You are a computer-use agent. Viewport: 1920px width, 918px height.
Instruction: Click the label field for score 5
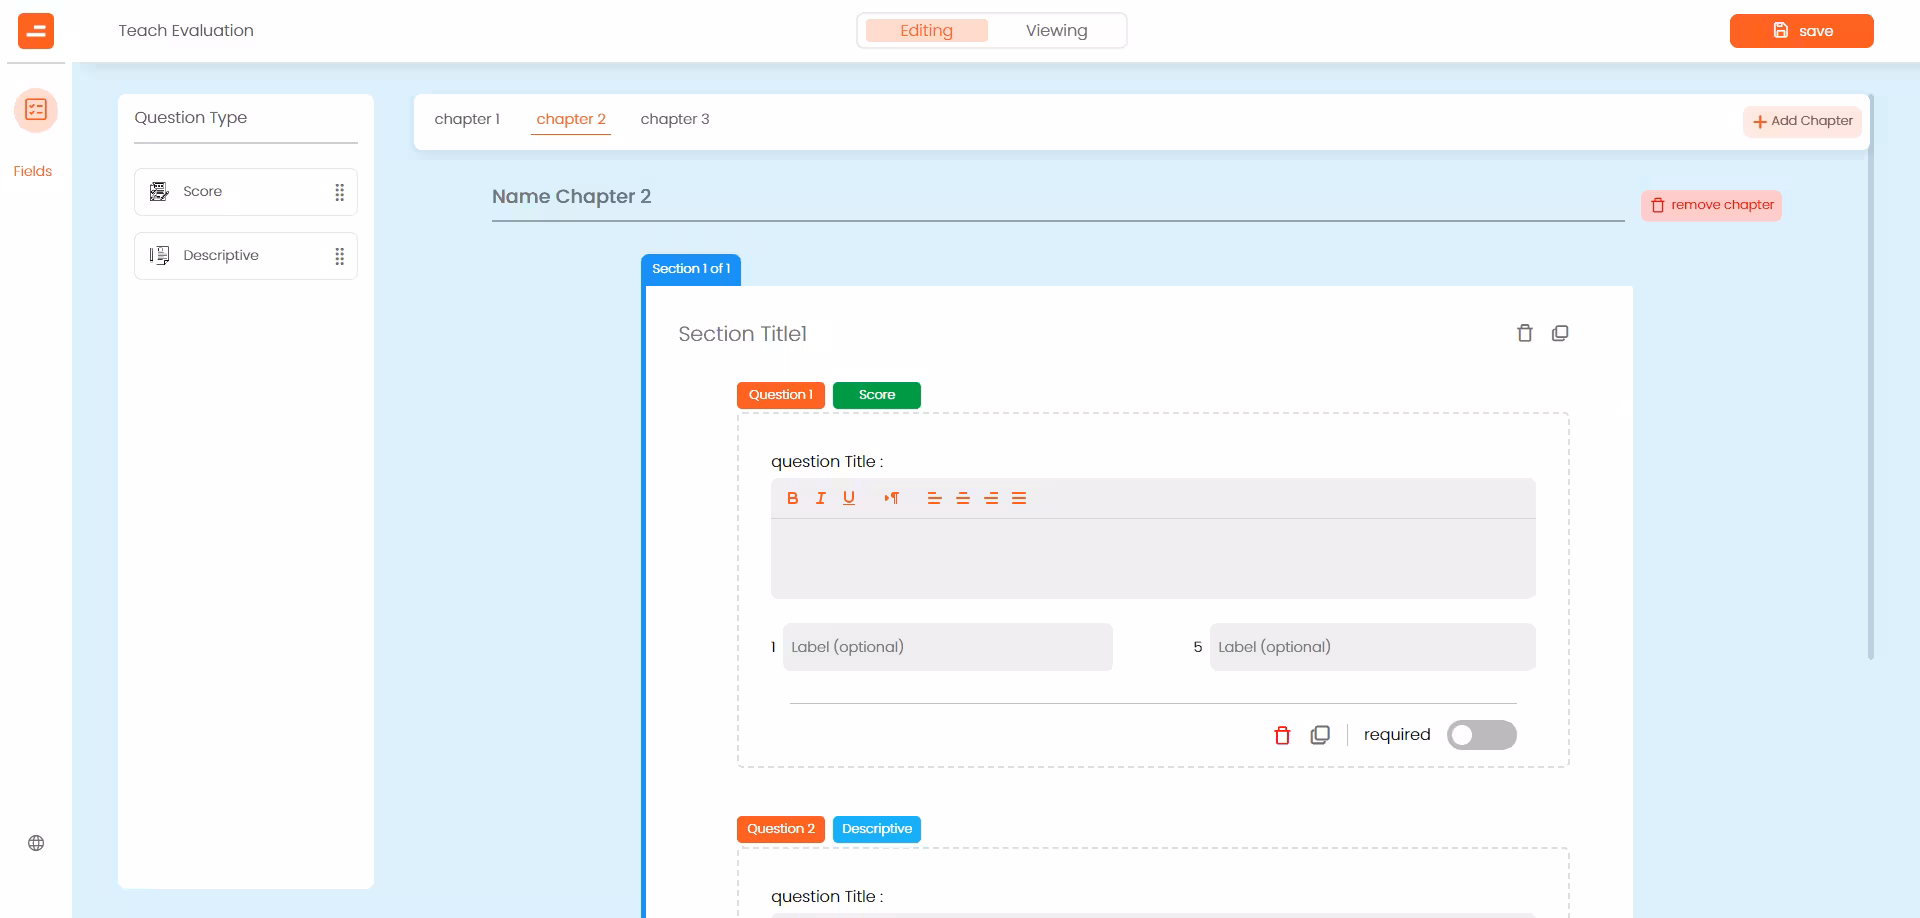point(1373,647)
